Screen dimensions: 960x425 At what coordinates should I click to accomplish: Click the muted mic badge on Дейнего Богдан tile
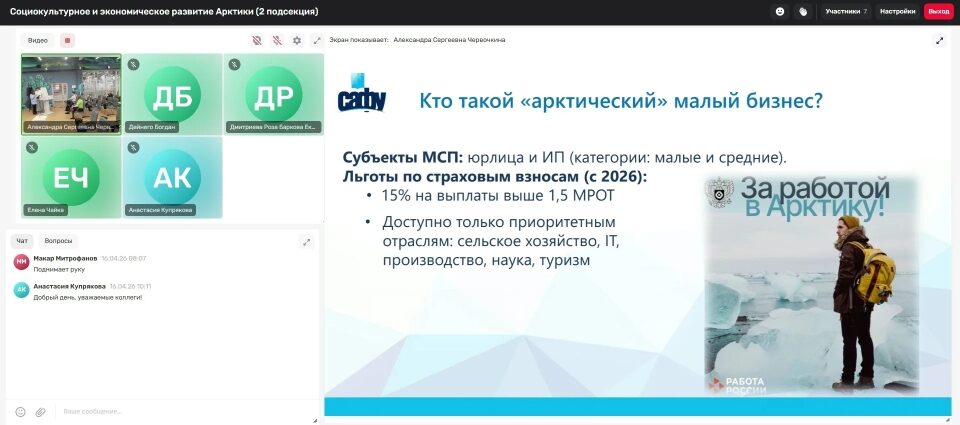[133, 64]
